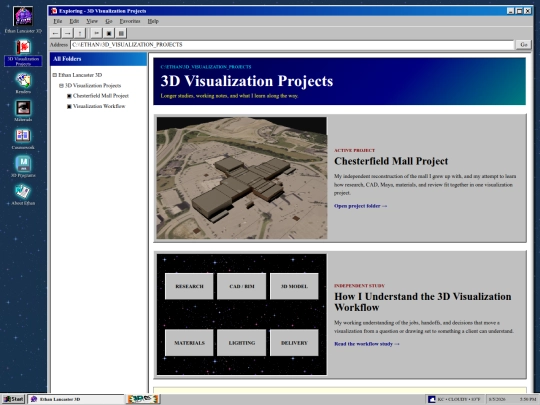This screenshot has height=405, width=540.
Task: Click the Chesterfield Mall Project heading
Action: click(391, 161)
